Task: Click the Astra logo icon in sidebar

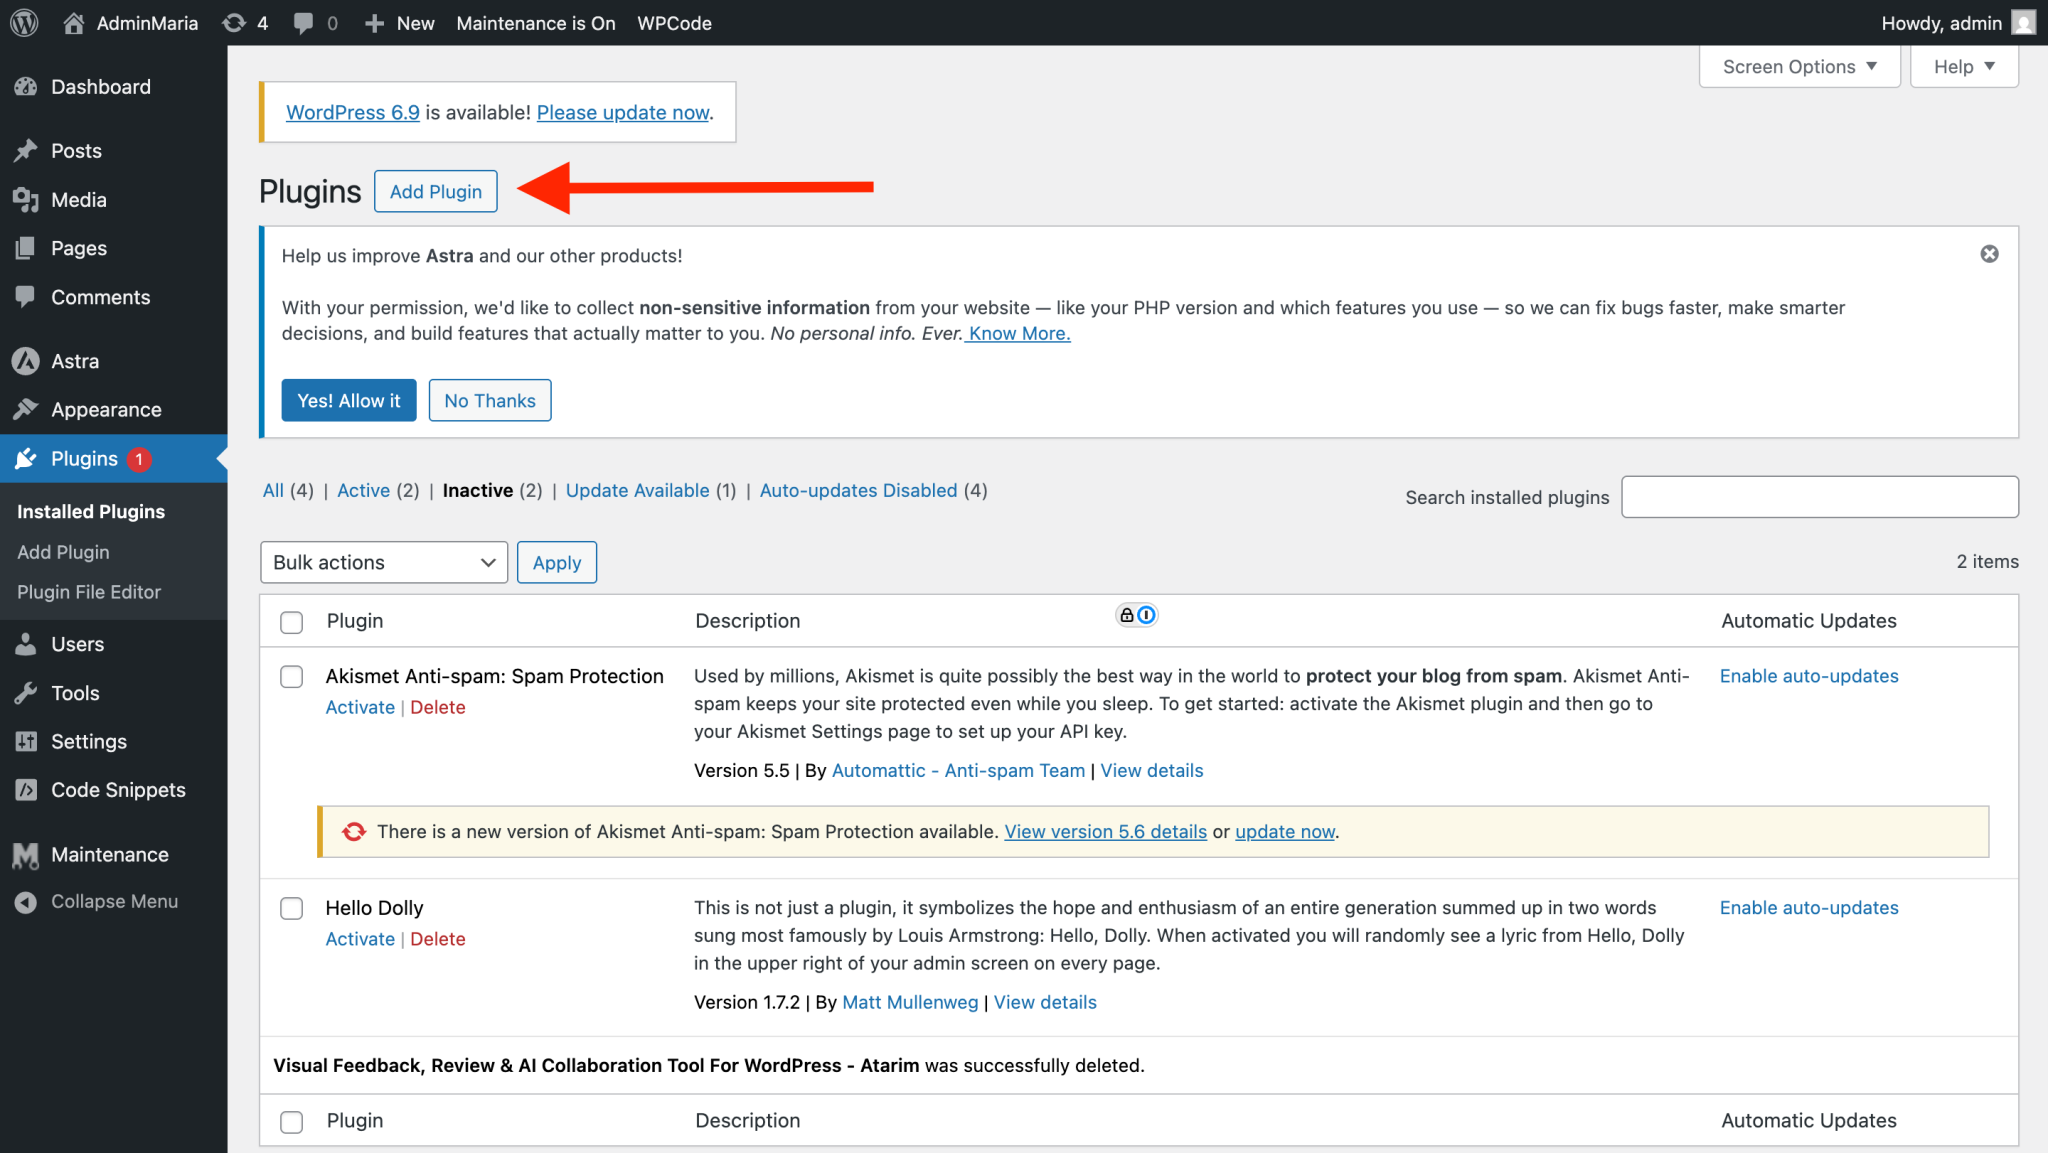Action: 26,361
